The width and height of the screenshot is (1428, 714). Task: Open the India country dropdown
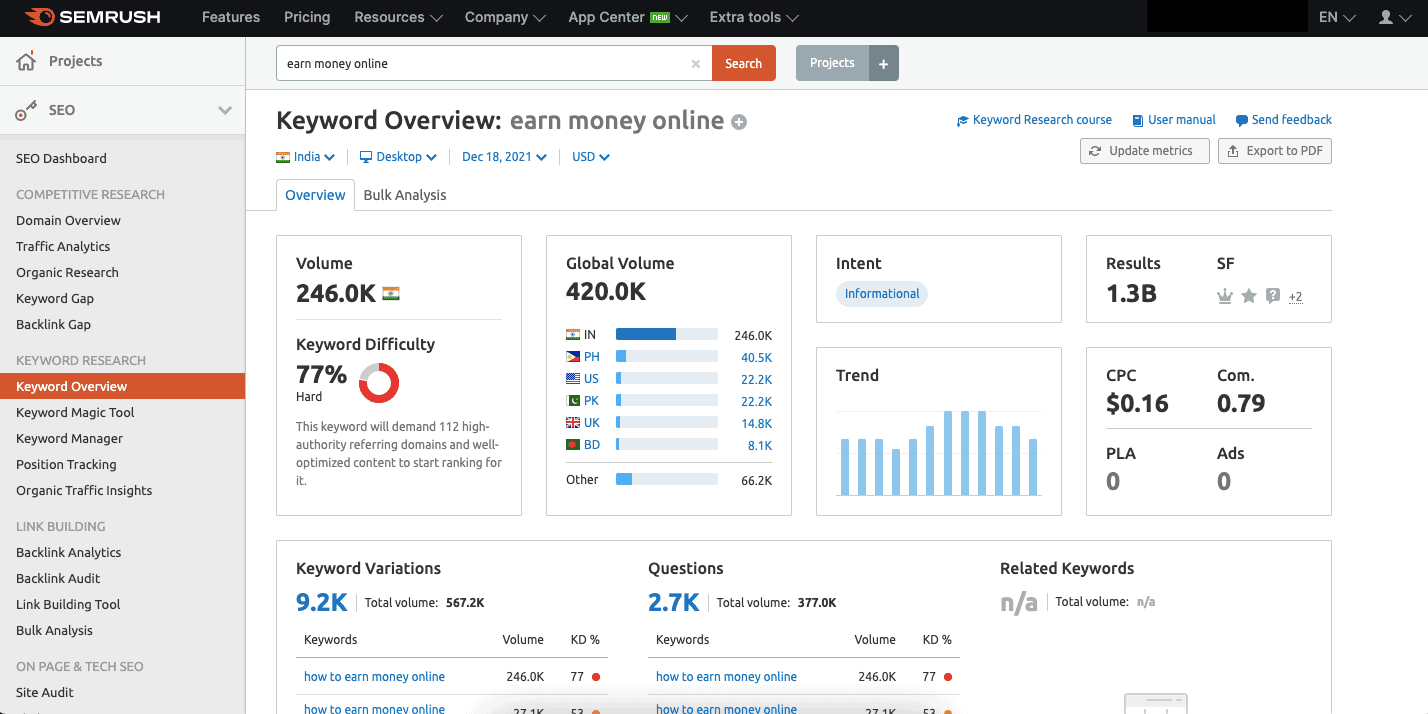(x=305, y=157)
